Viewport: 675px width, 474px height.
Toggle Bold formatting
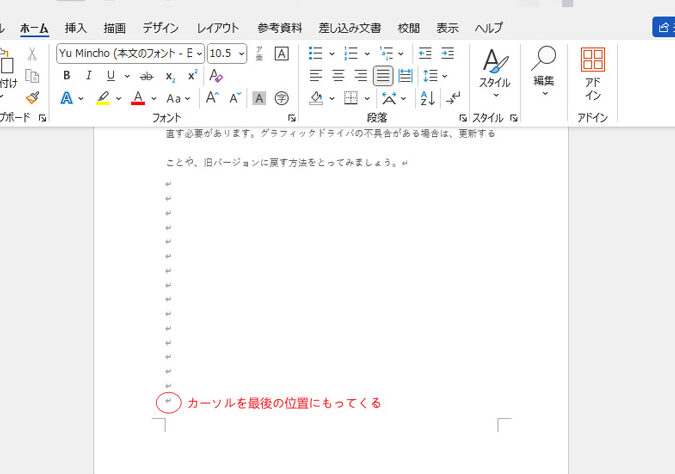67,76
